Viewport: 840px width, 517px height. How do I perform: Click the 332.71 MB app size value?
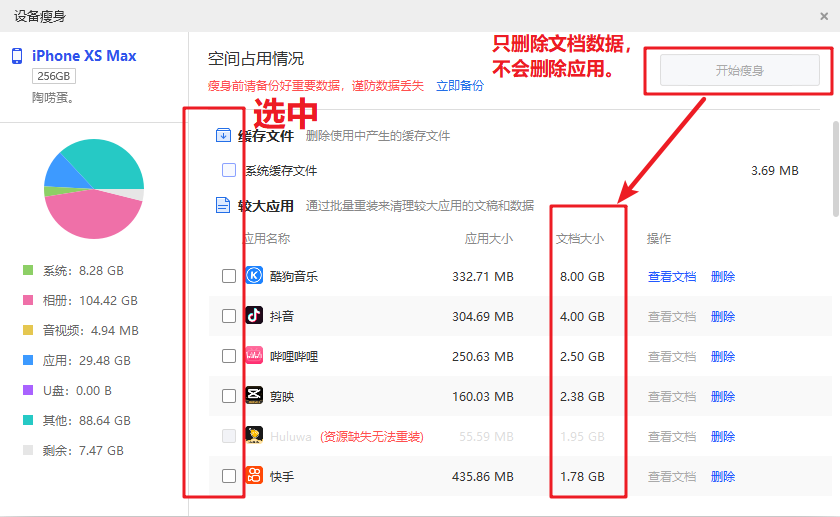click(483, 276)
